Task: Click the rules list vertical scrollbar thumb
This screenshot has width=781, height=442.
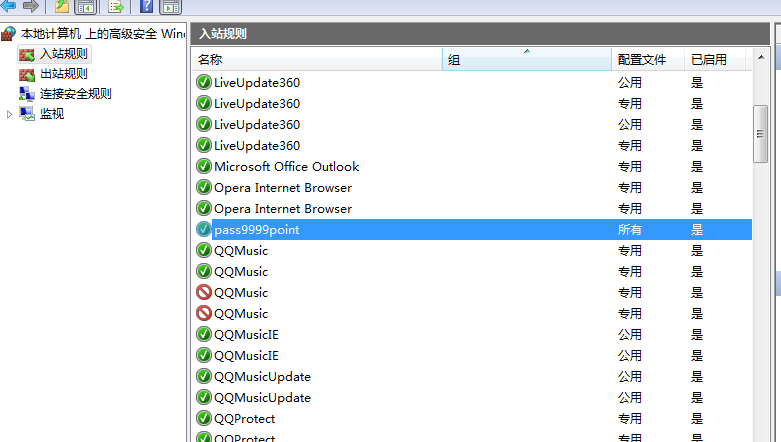Action: 761,134
